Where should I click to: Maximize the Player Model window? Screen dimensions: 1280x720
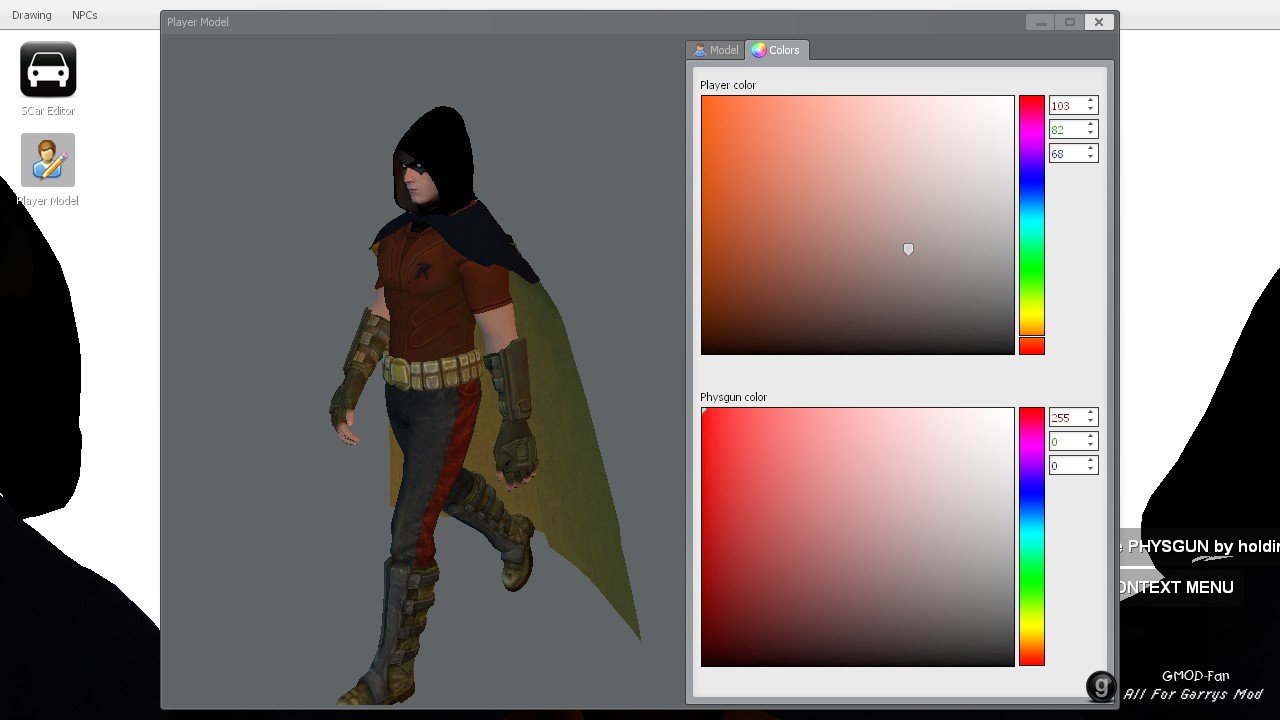[1070, 22]
